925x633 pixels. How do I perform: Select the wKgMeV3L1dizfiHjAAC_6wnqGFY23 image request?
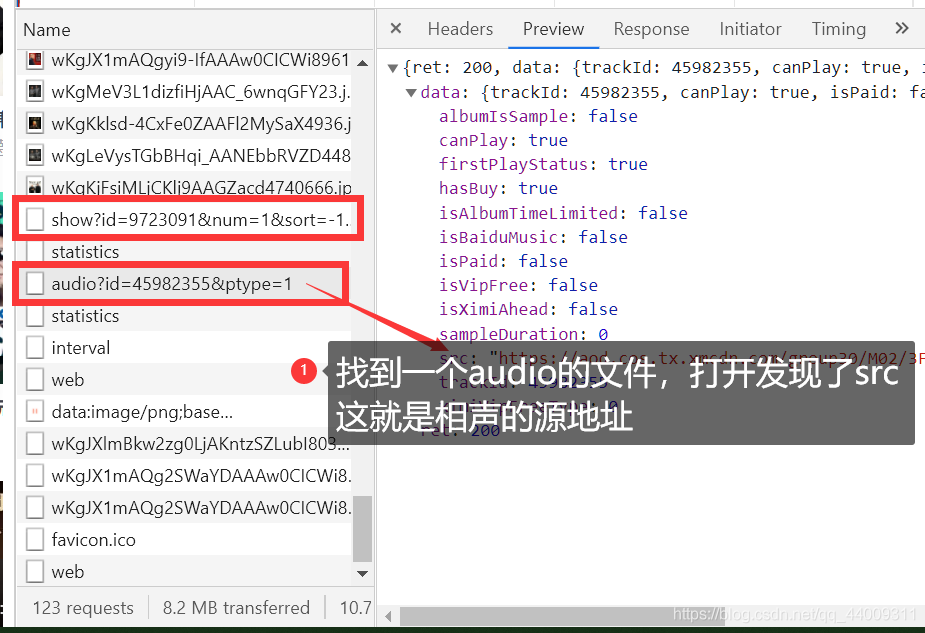tap(184, 91)
